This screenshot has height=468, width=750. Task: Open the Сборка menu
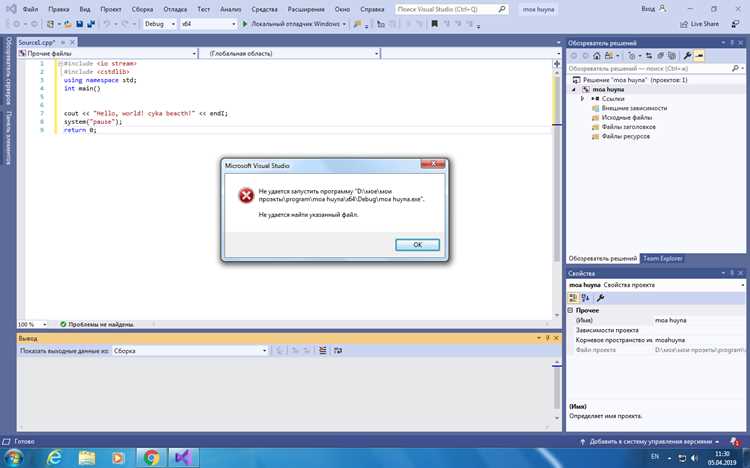point(143,9)
